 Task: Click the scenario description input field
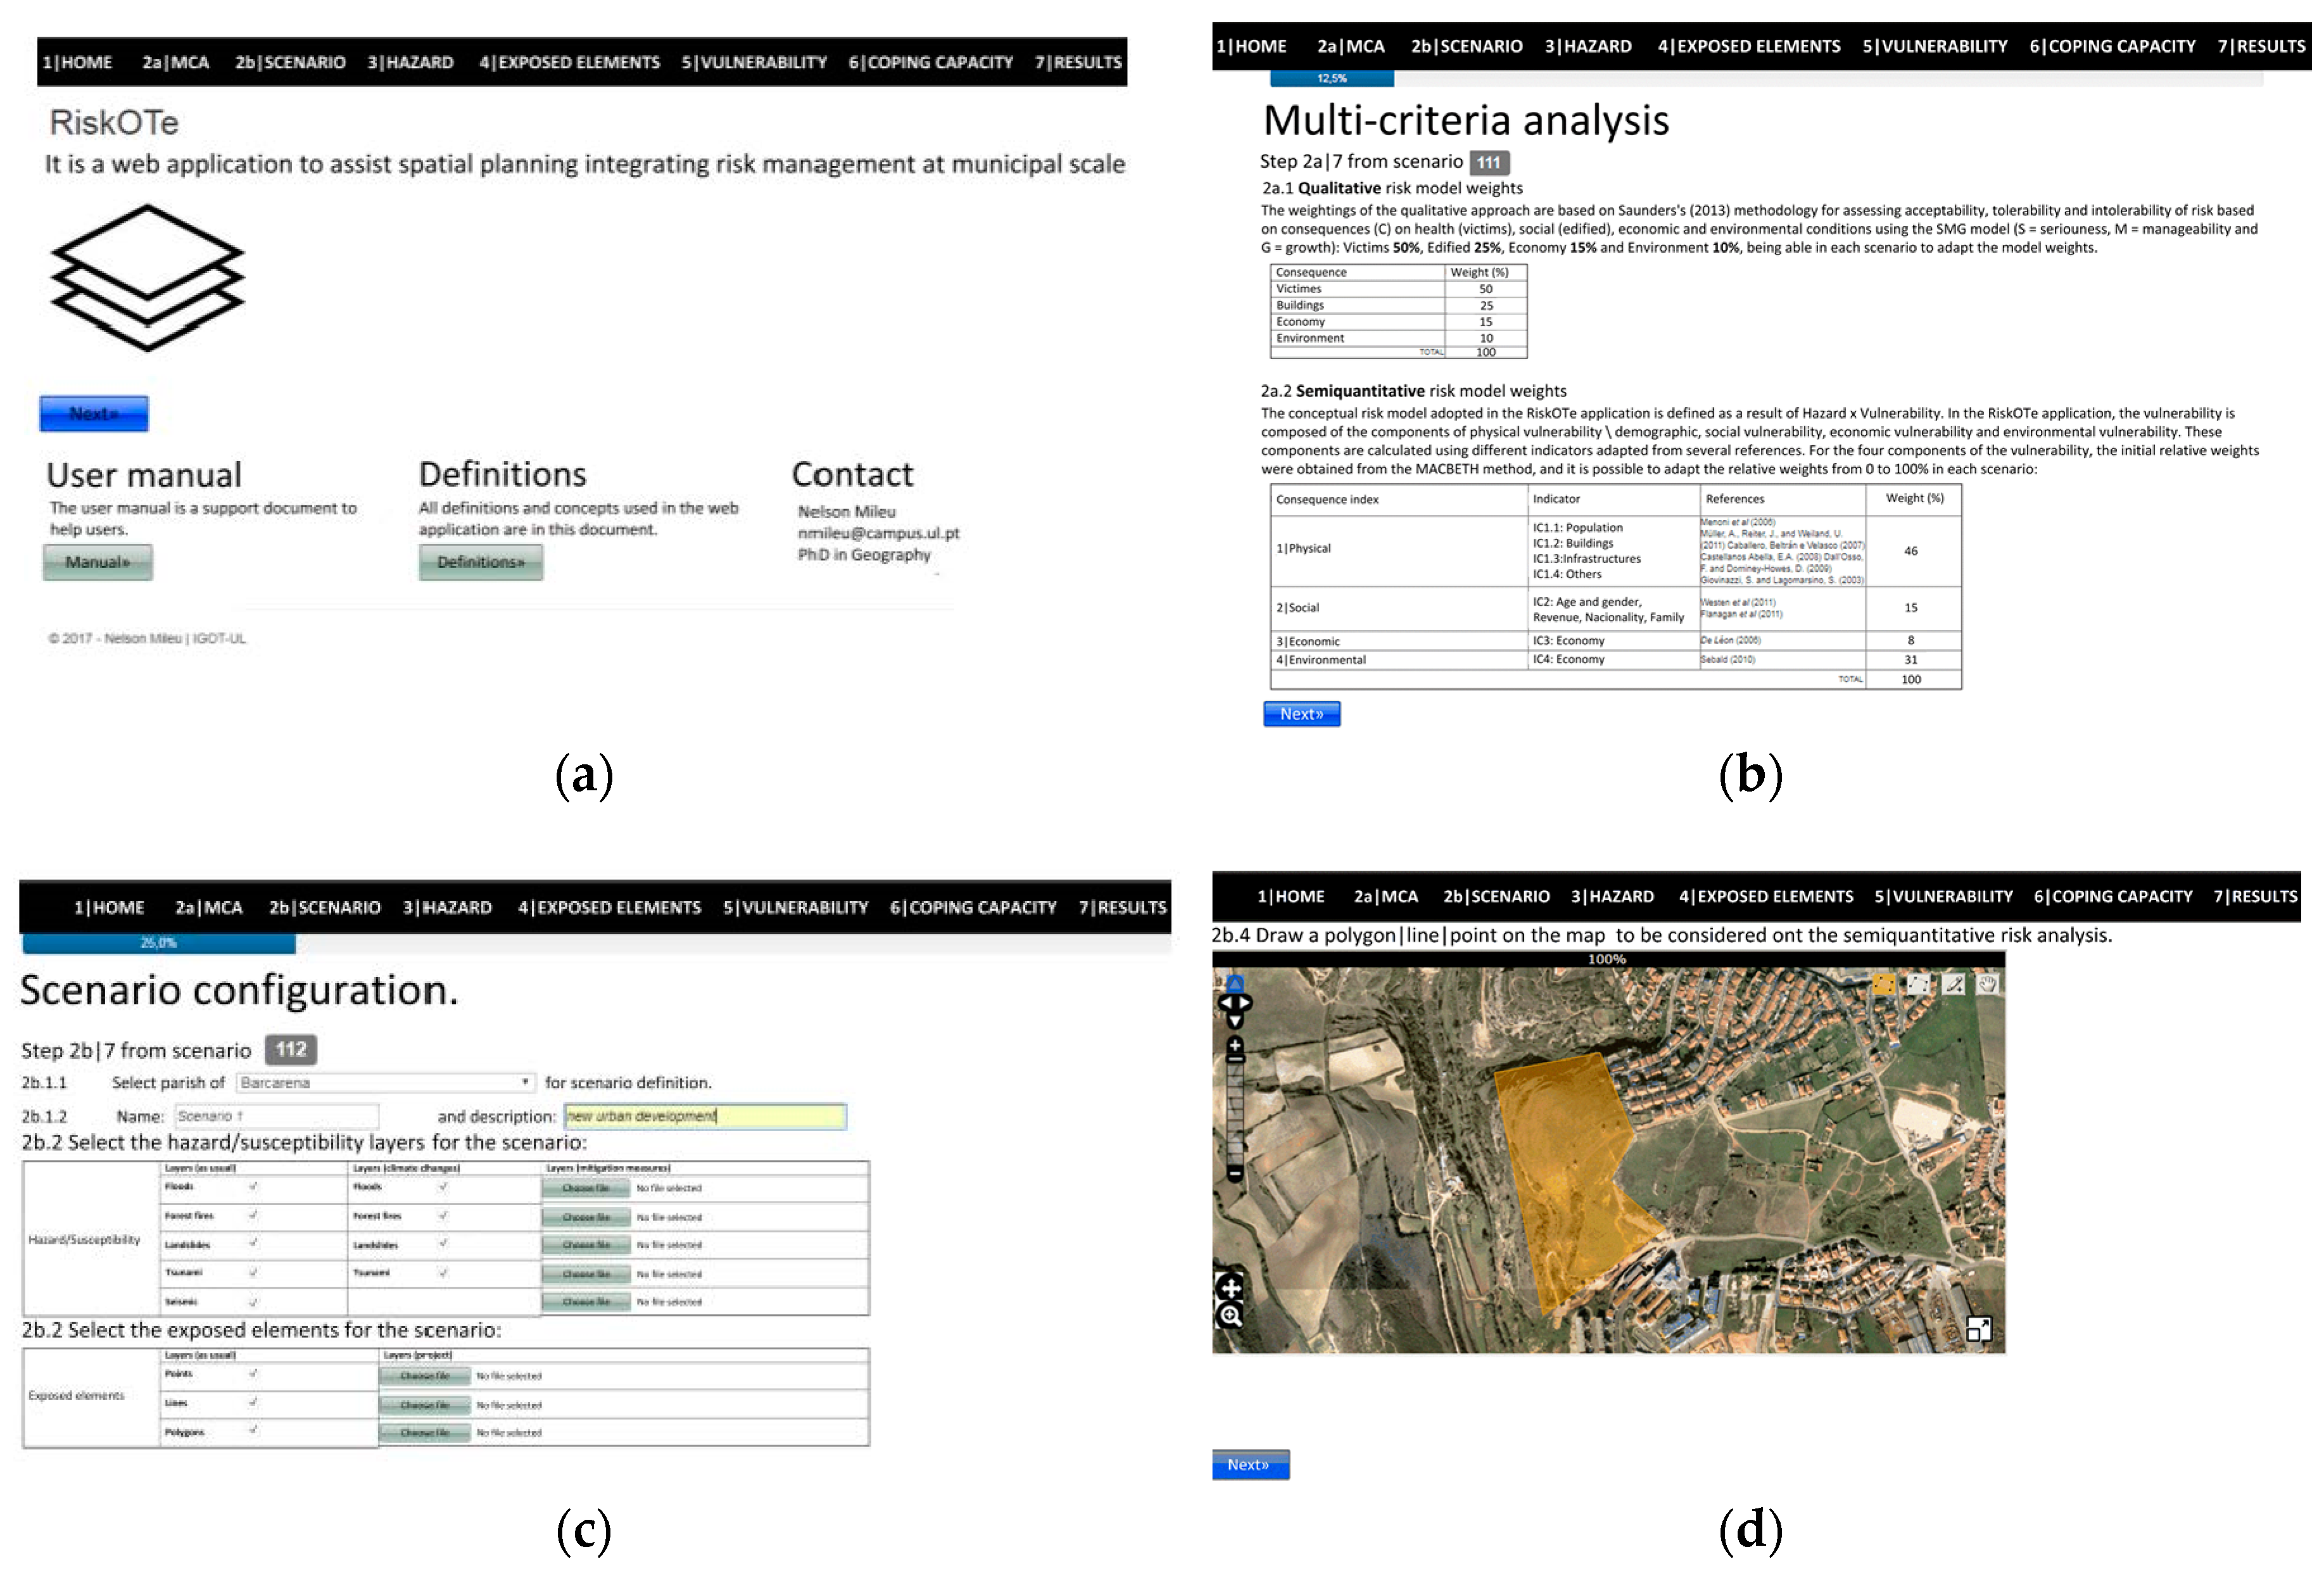[x=705, y=1116]
